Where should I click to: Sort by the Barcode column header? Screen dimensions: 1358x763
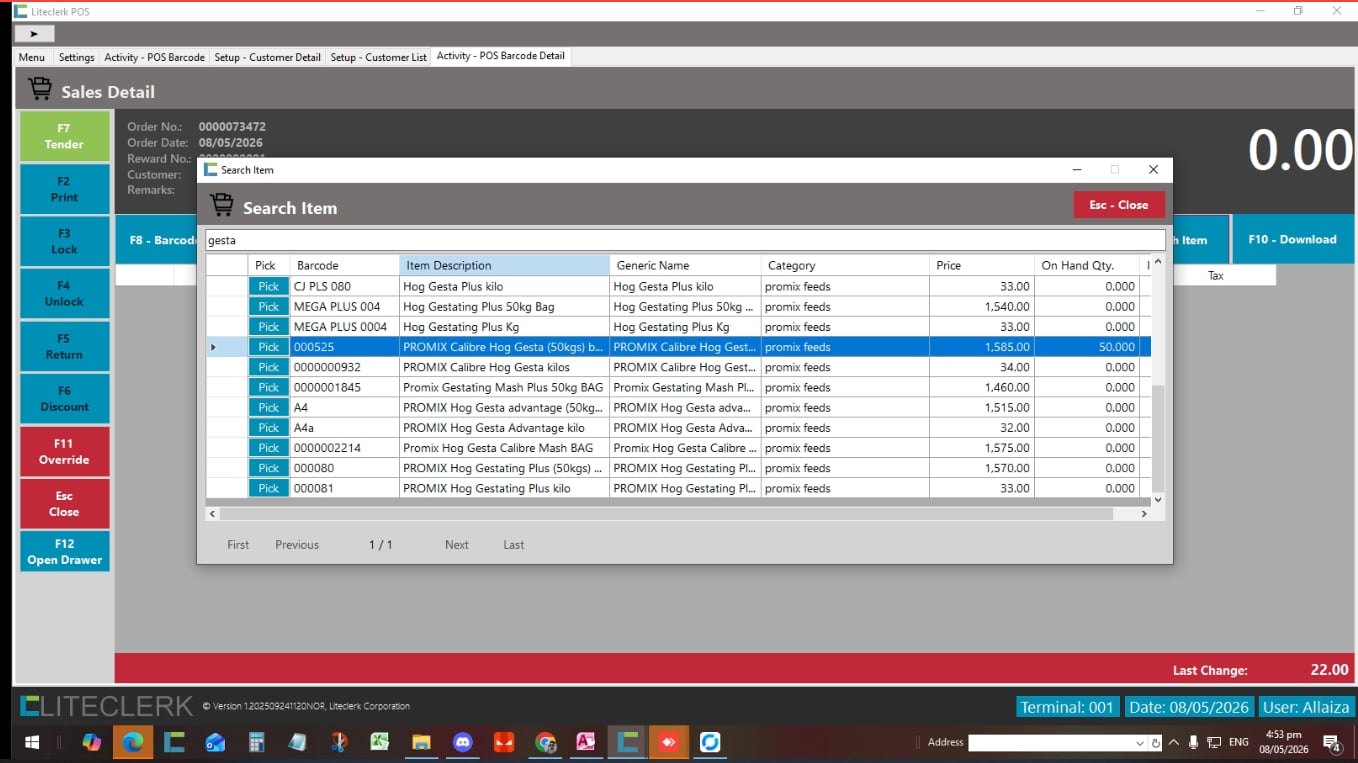point(344,265)
